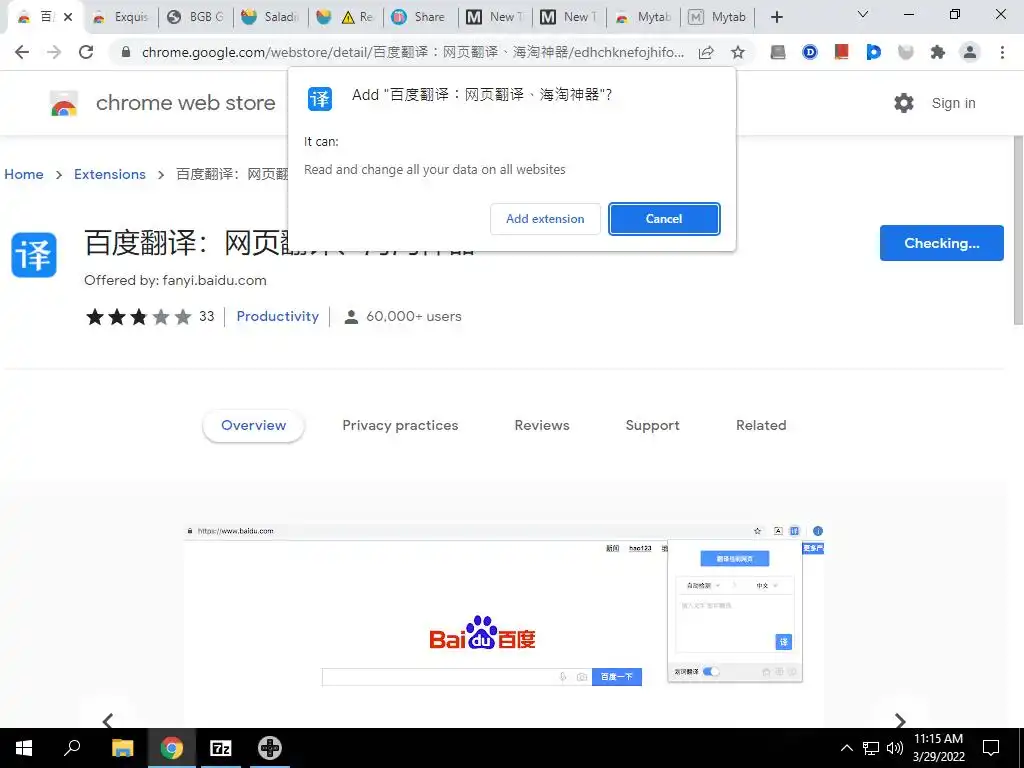Click the Add extension button
The image size is (1024, 768).
[545, 219]
